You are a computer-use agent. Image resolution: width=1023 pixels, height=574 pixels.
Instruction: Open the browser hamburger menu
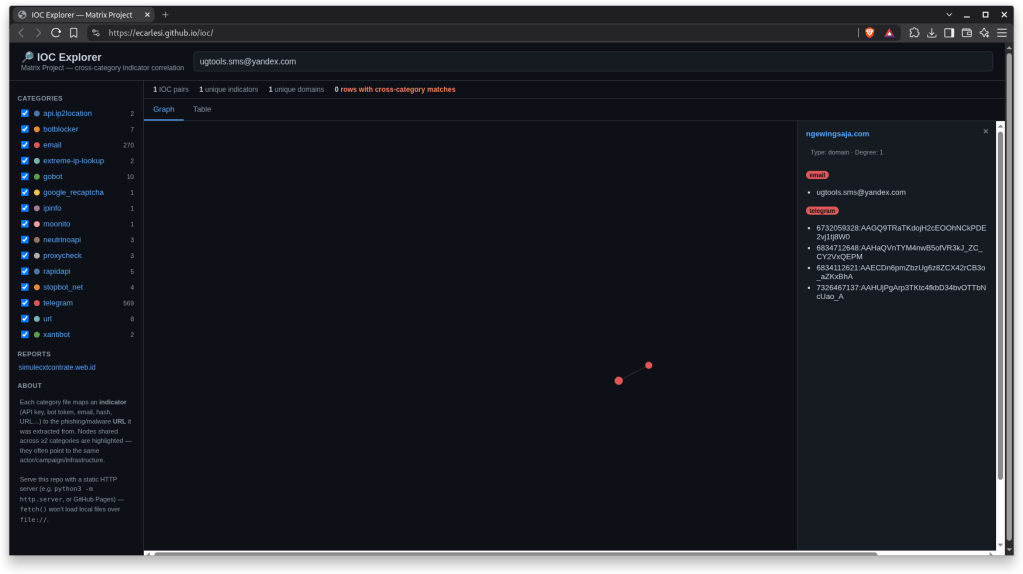pyautogui.click(x=1002, y=33)
